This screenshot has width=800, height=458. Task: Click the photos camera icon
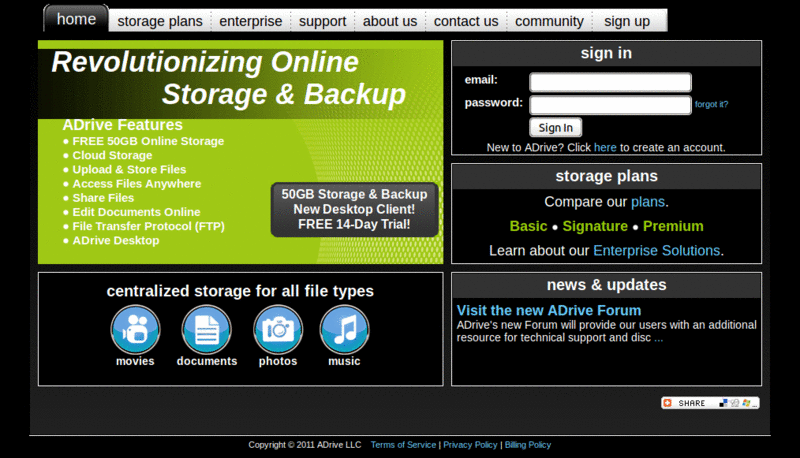click(x=278, y=329)
